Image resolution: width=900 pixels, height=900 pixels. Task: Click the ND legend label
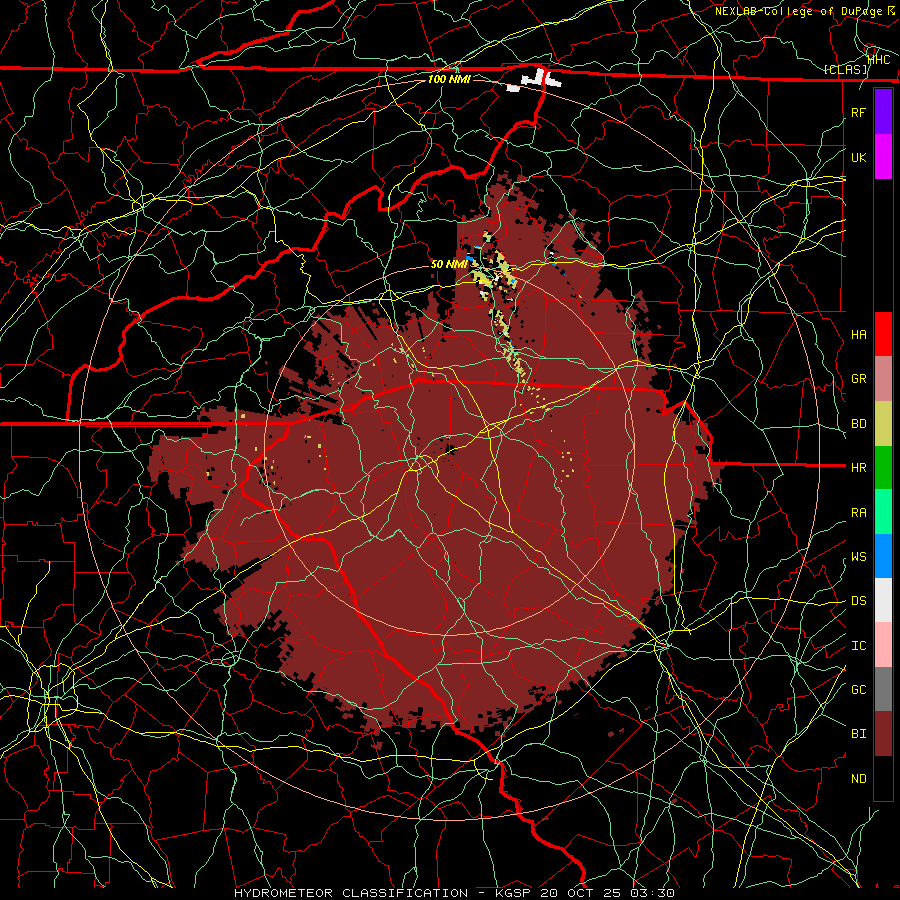tap(859, 779)
